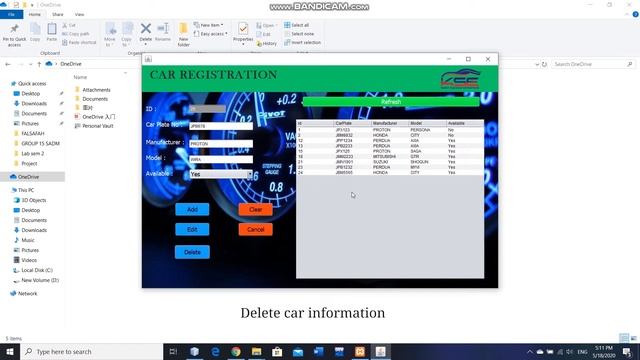Click the Manufacturer column header

pyautogui.click(x=390, y=123)
